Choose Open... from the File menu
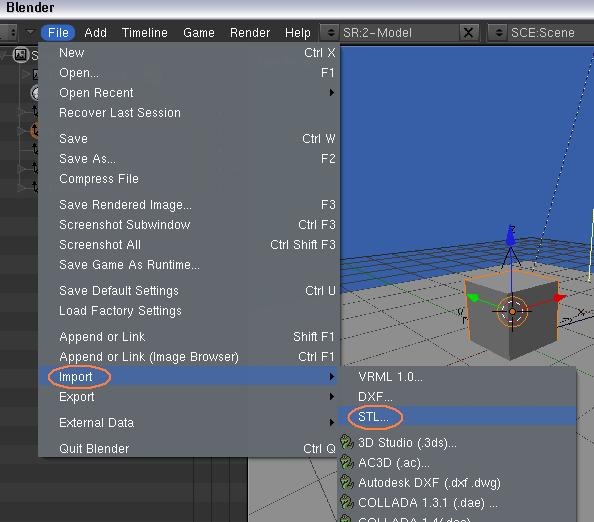Viewport: 594px width, 522px height. click(189, 73)
